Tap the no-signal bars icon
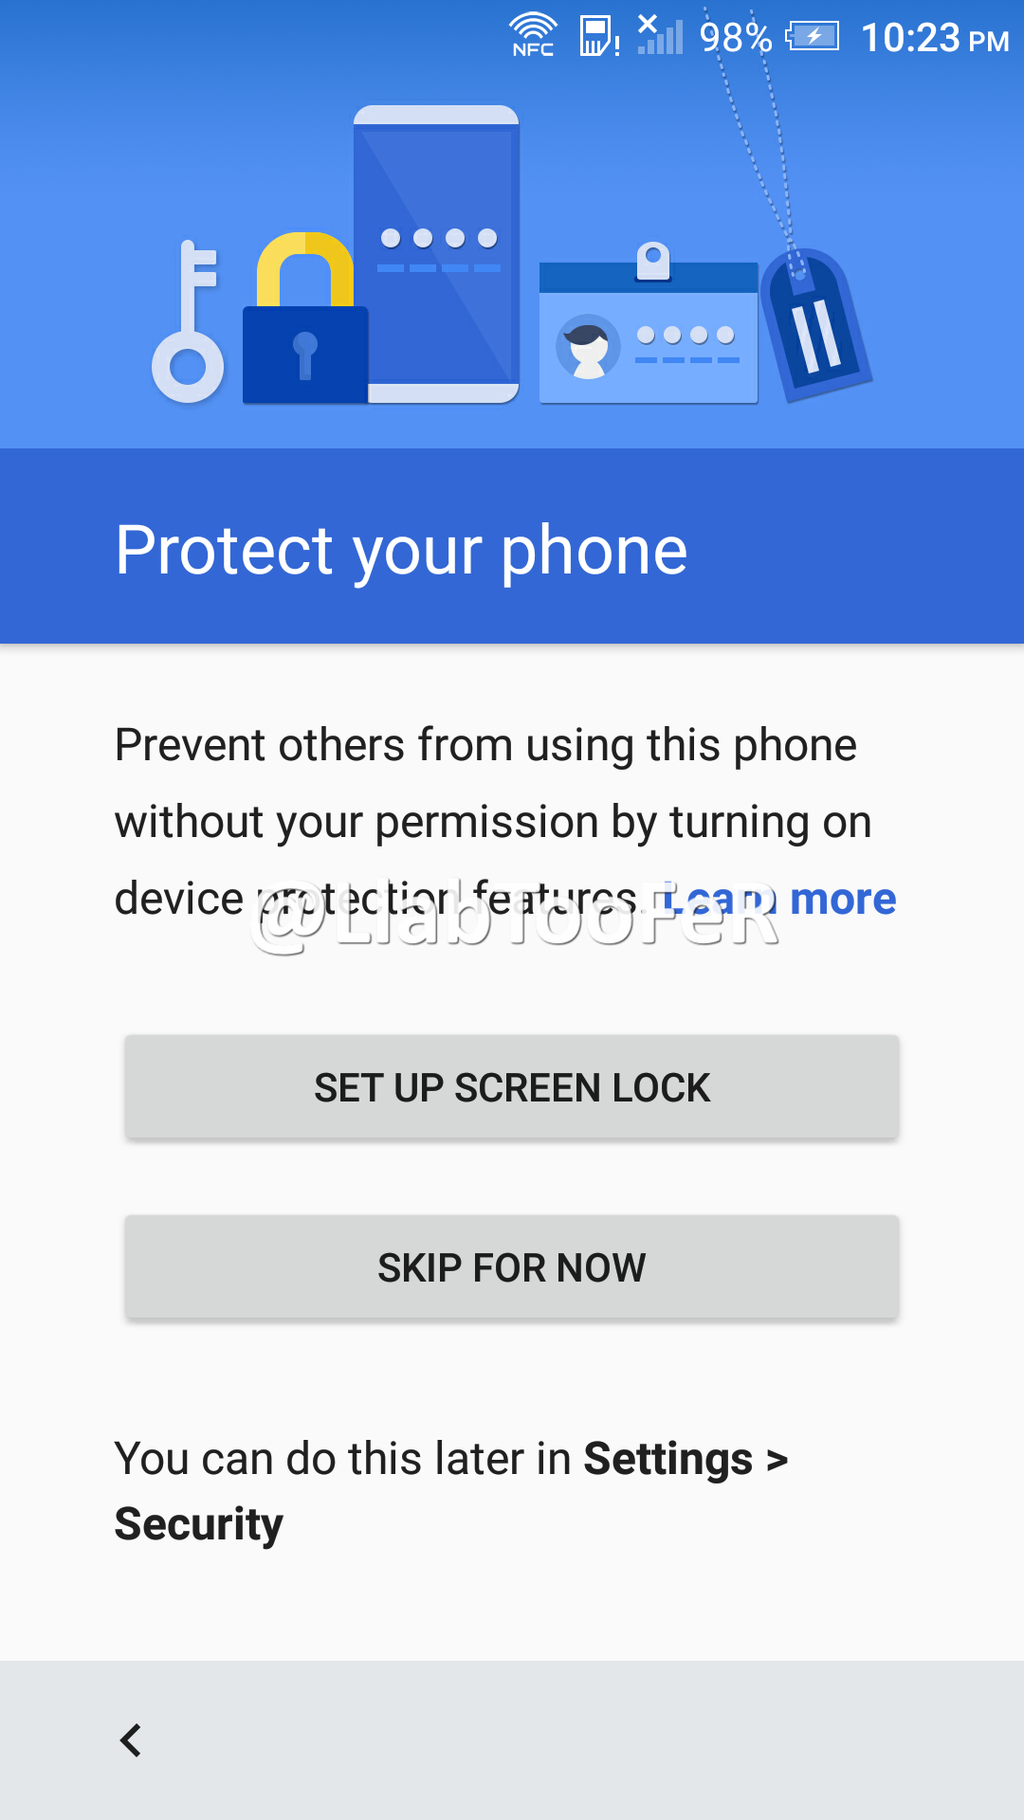This screenshot has width=1024, height=1820. tap(660, 35)
